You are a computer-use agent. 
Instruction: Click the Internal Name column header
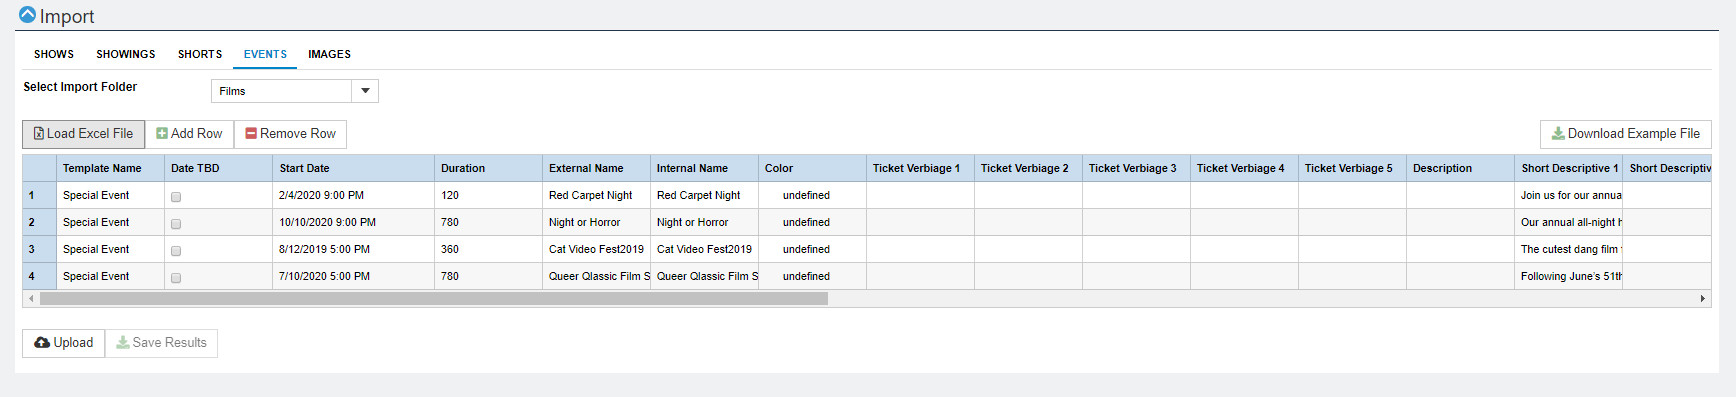pyautogui.click(x=704, y=168)
